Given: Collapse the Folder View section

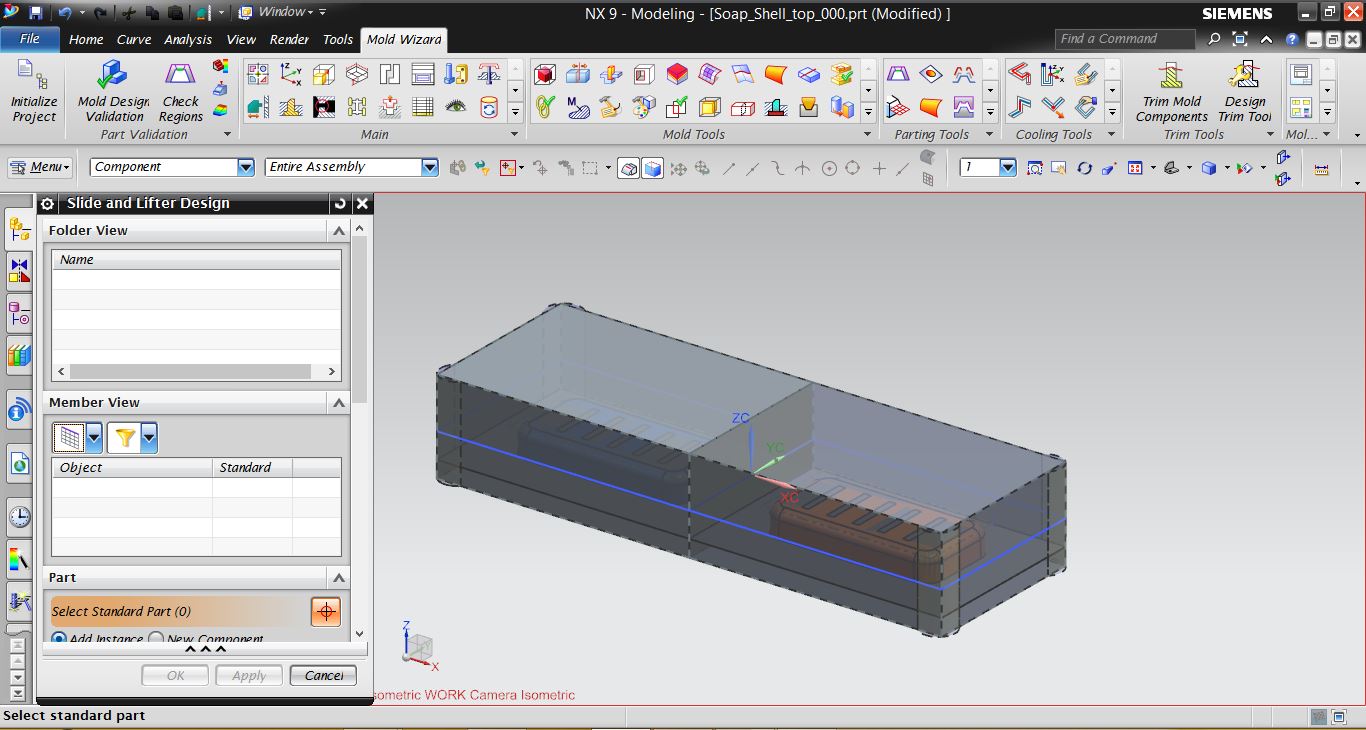Looking at the screenshot, I should [x=339, y=231].
